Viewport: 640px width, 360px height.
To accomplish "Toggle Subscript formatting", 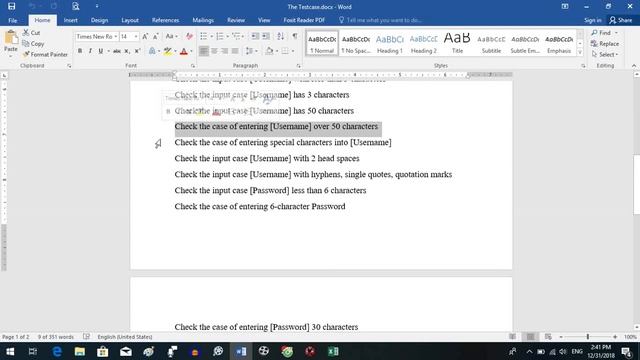I will coord(127,51).
